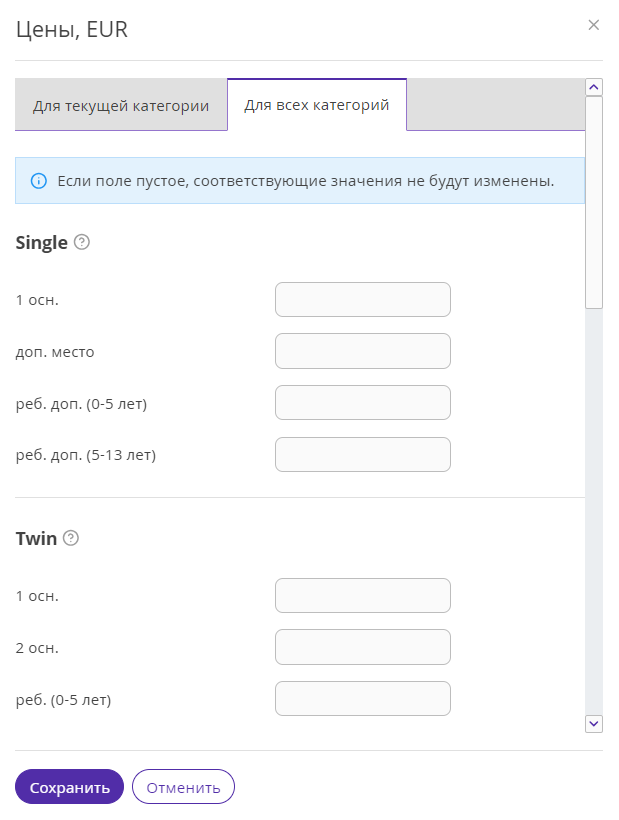Select the Для всех категорий tab

[x=317, y=105]
